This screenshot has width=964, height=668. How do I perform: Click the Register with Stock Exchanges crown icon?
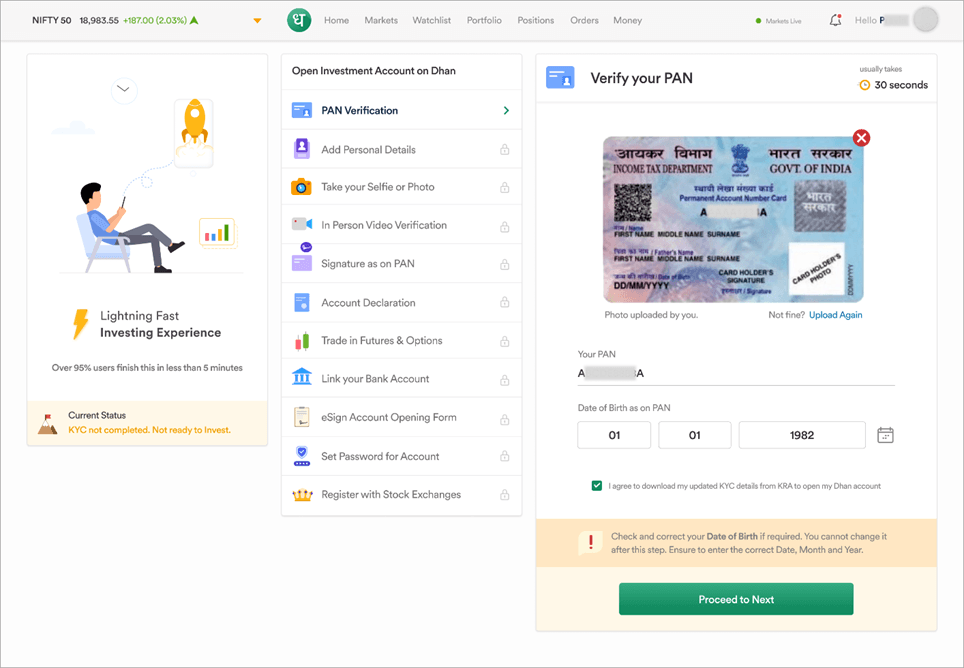click(301, 494)
